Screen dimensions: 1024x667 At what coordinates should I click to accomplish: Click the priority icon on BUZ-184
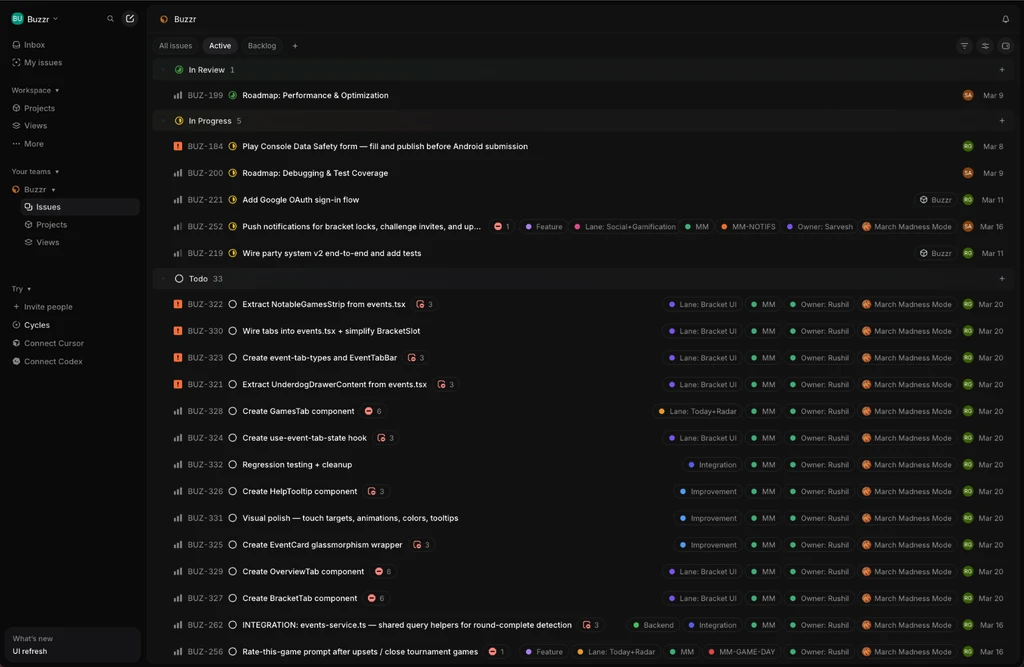click(x=178, y=146)
